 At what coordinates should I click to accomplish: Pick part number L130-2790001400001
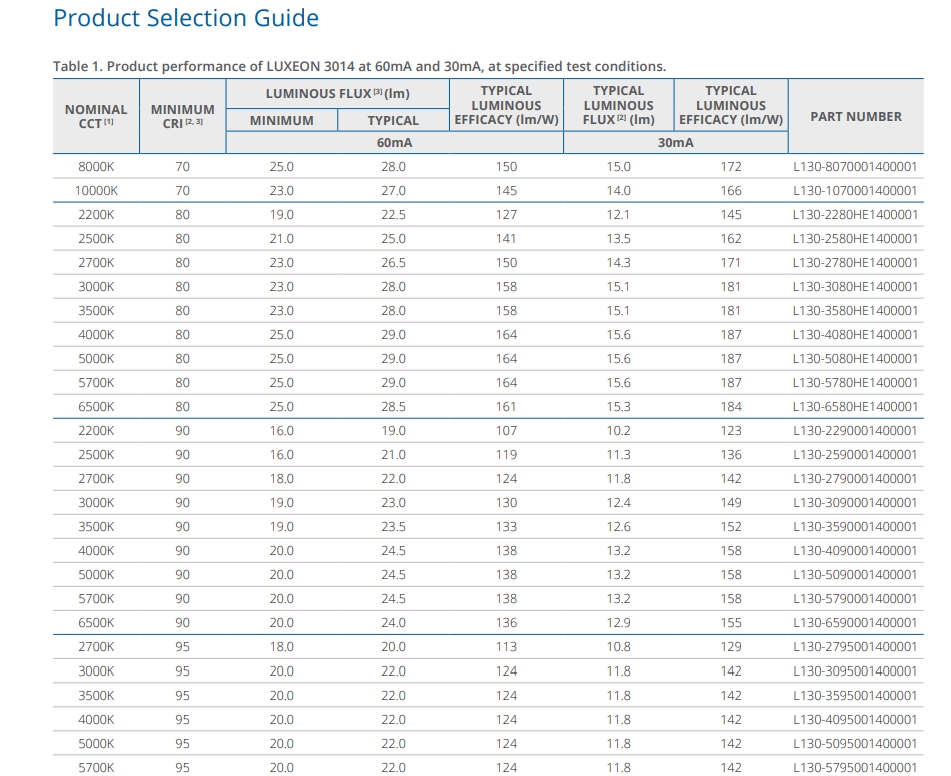(855, 479)
